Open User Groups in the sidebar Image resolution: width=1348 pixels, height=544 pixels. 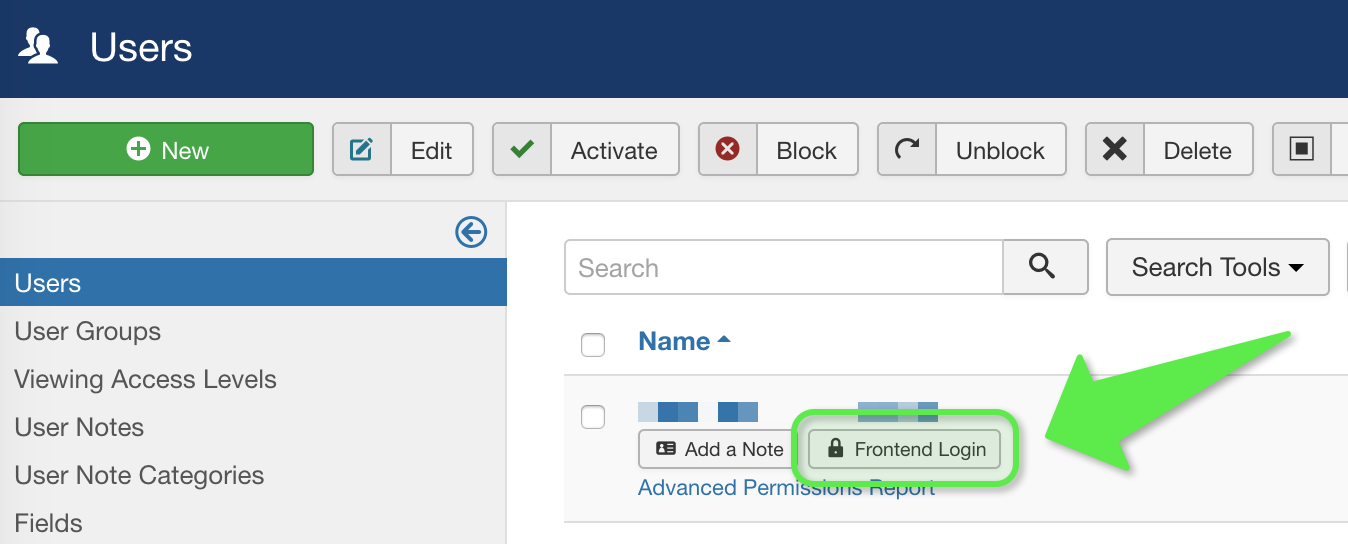tap(88, 331)
